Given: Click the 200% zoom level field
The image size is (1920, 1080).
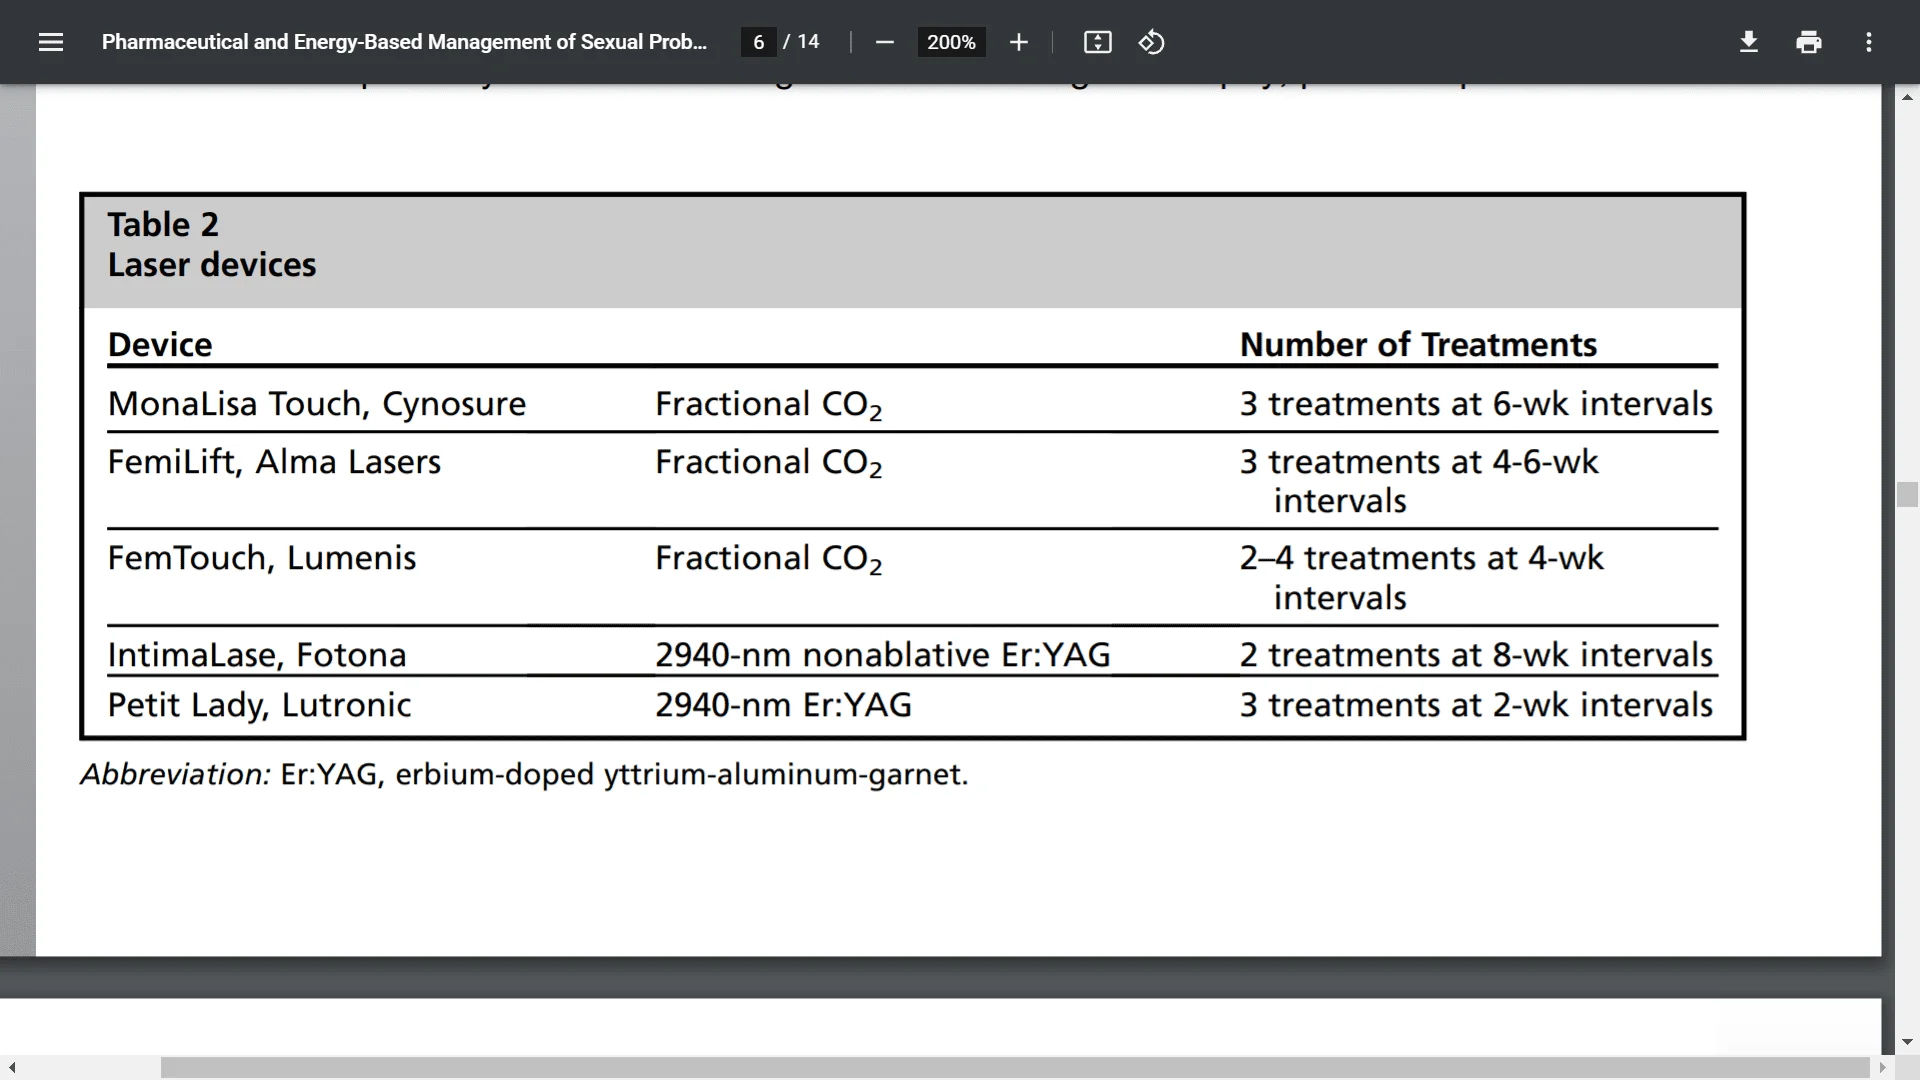Looking at the screenshot, I should 951,42.
